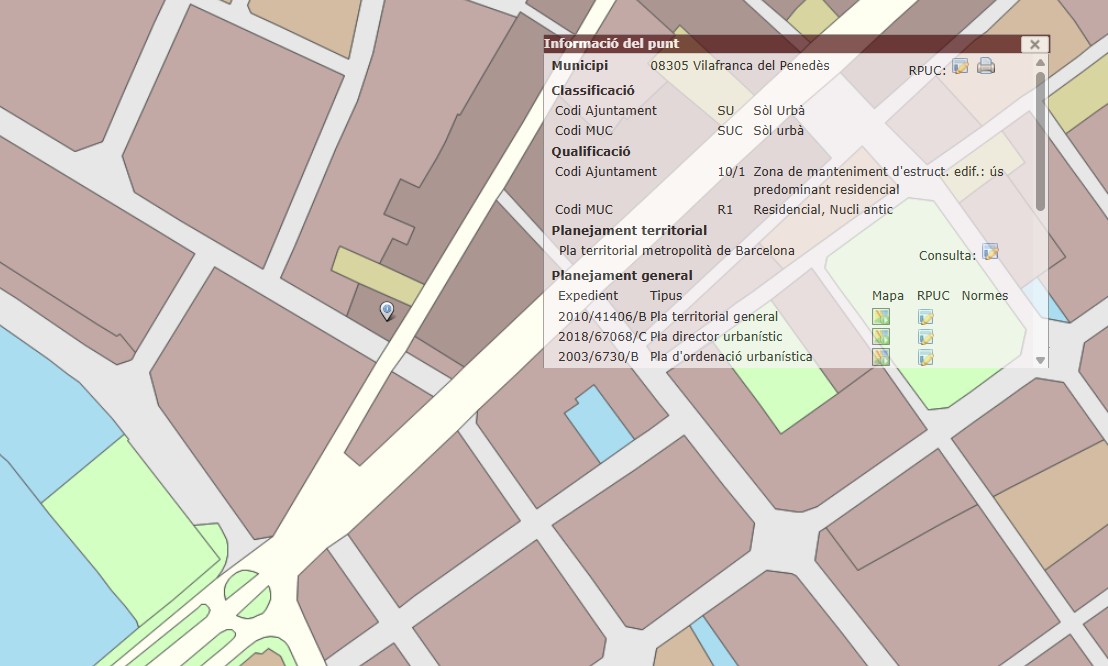Open Mapa icon for Pla d'ordenació urbanística
The image size is (1108, 666).
click(x=880, y=357)
